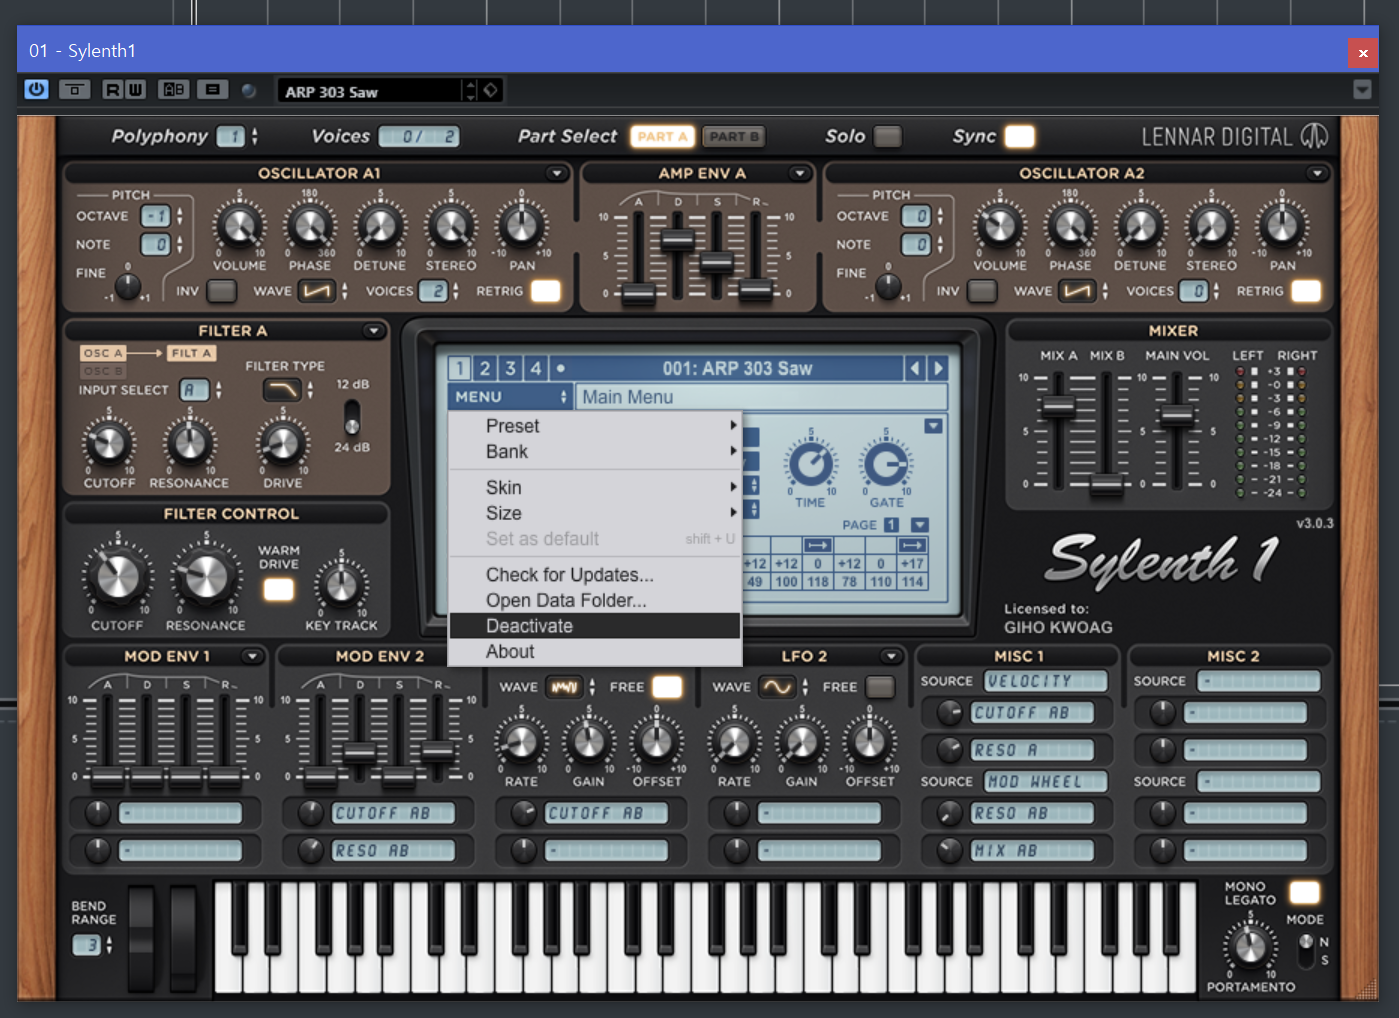Select display tab 1

(459, 368)
